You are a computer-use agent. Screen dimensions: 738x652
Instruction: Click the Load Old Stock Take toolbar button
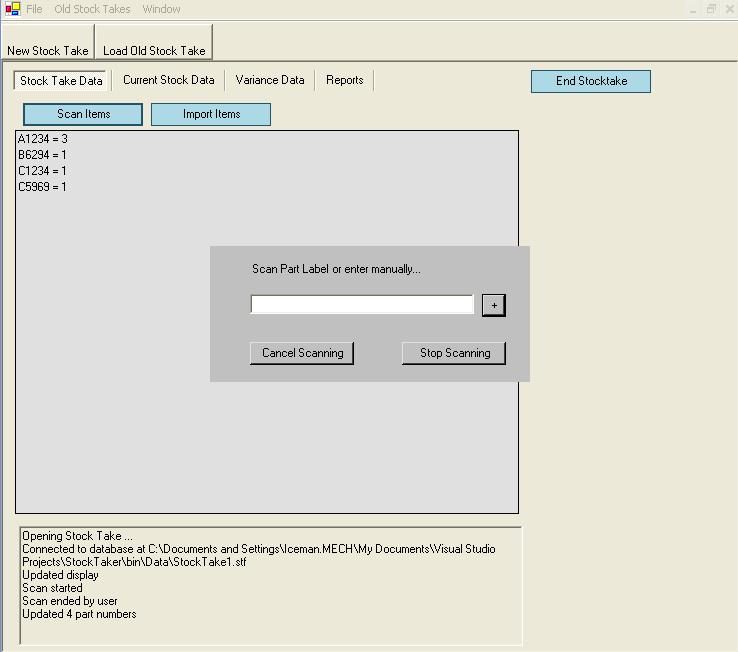coord(154,50)
